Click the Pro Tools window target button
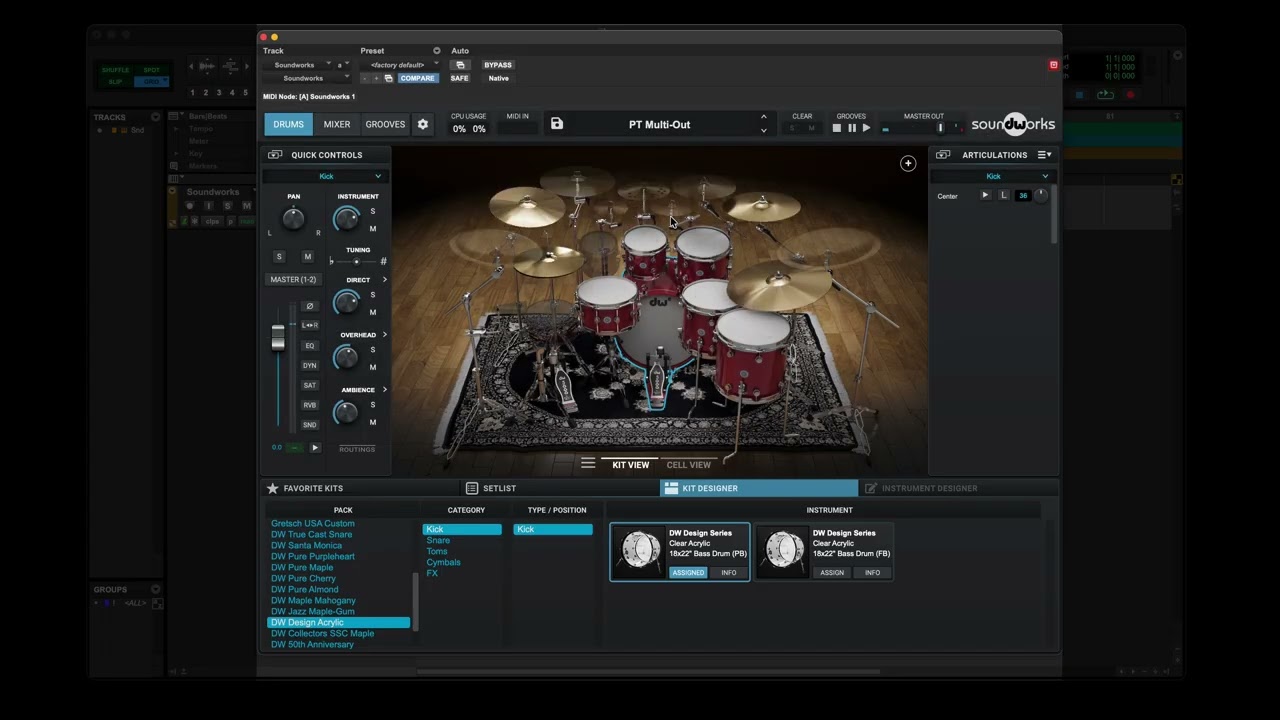The height and width of the screenshot is (720, 1280). [x=1053, y=65]
